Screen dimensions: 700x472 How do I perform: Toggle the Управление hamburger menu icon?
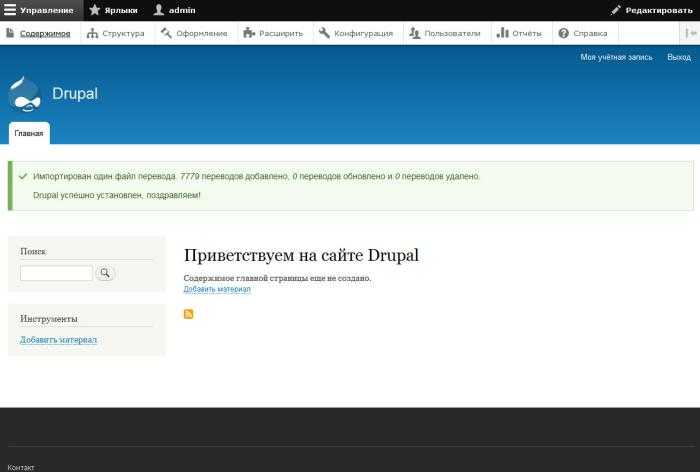pos(9,10)
